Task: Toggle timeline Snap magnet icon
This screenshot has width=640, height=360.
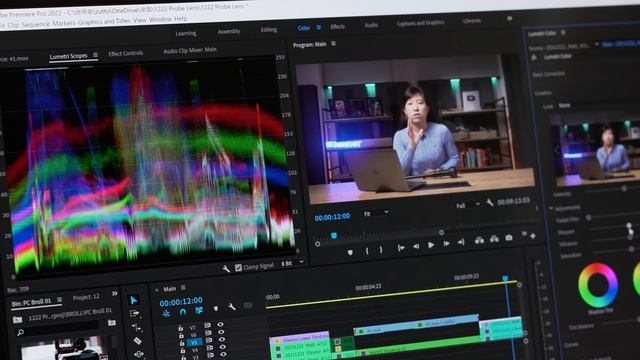Action: (x=182, y=312)
